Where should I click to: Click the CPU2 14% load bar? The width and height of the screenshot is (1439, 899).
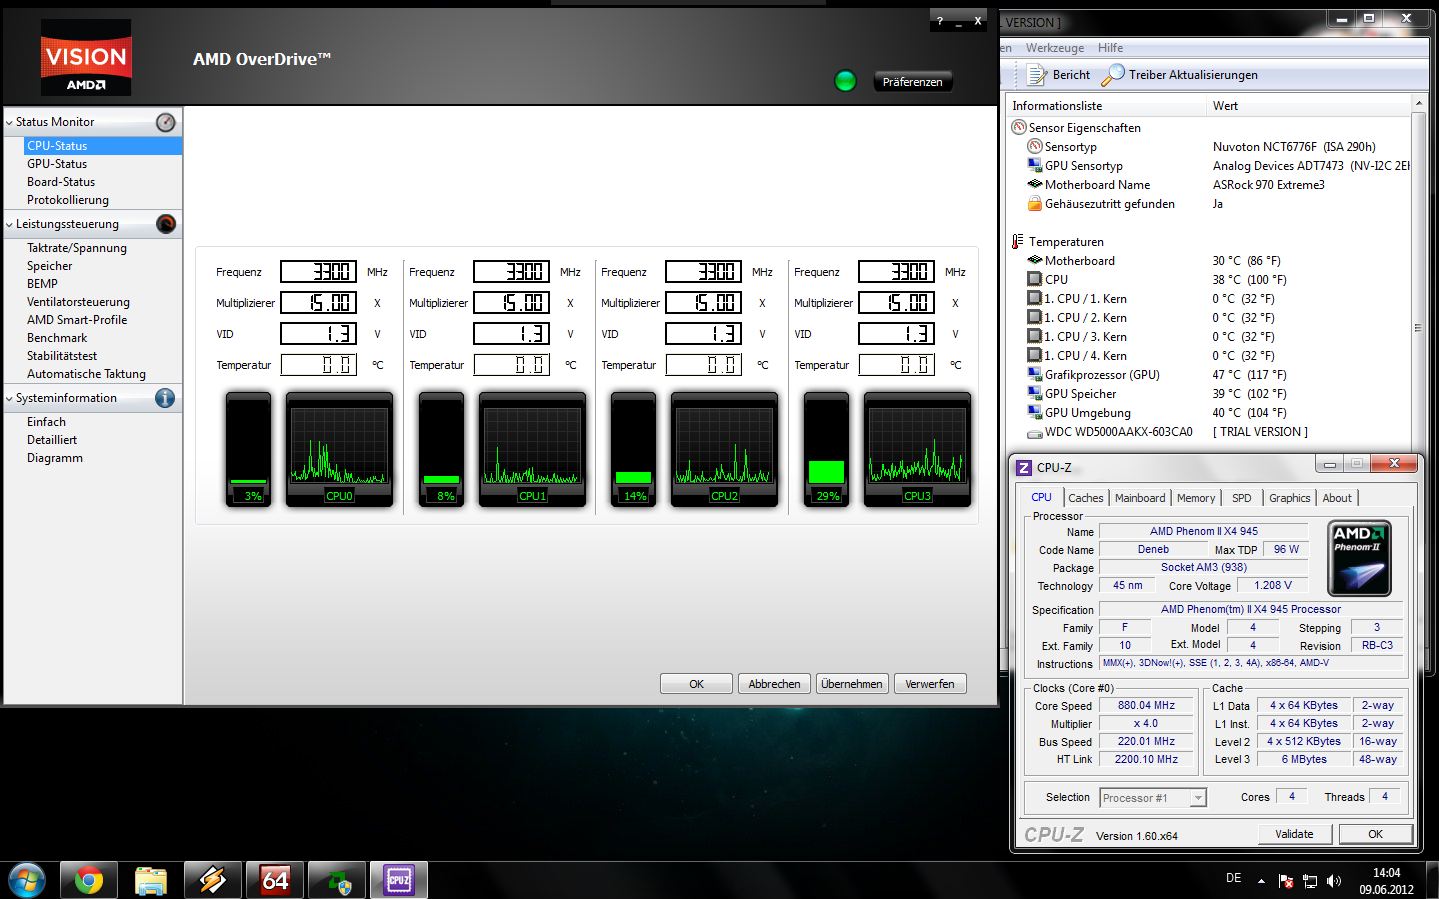633,449
